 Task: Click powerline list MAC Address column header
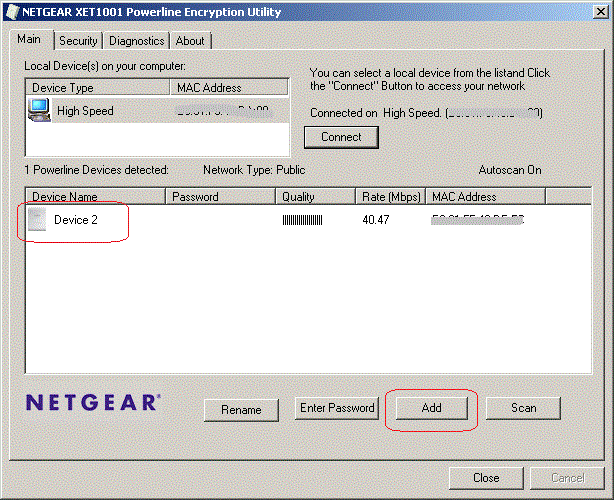pos(486,196)
